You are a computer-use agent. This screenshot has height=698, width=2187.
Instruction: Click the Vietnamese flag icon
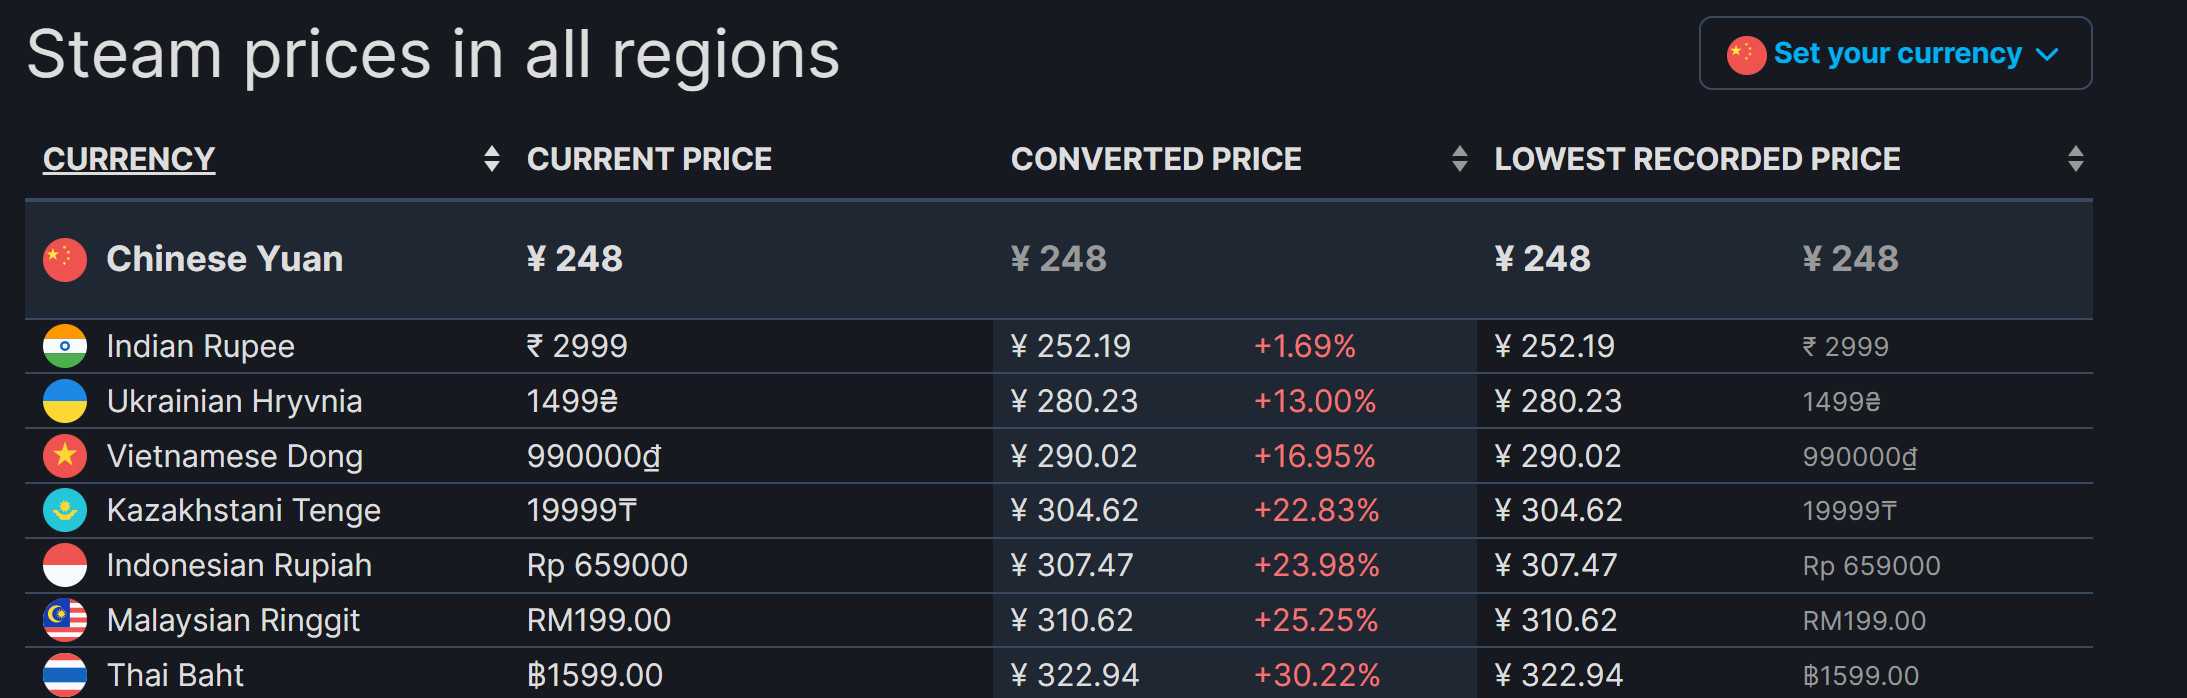(x=65, y=456)
